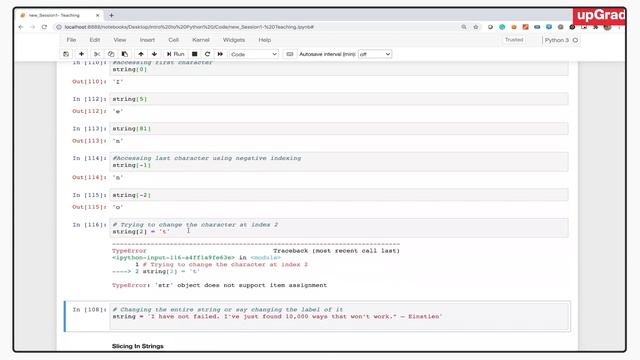Click the Out[115] output 'o'
This screenshot has width=640, height=360.
click(118, 207)
